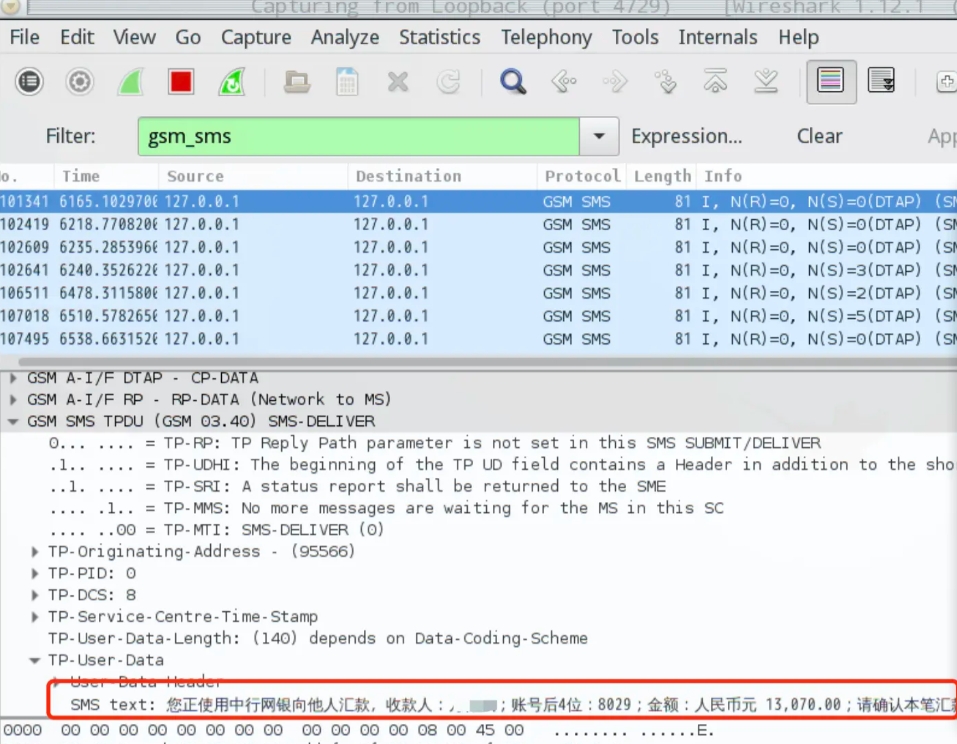Open the Telephony menu
The image size is (957, 744).
click(x=546, y=37)
